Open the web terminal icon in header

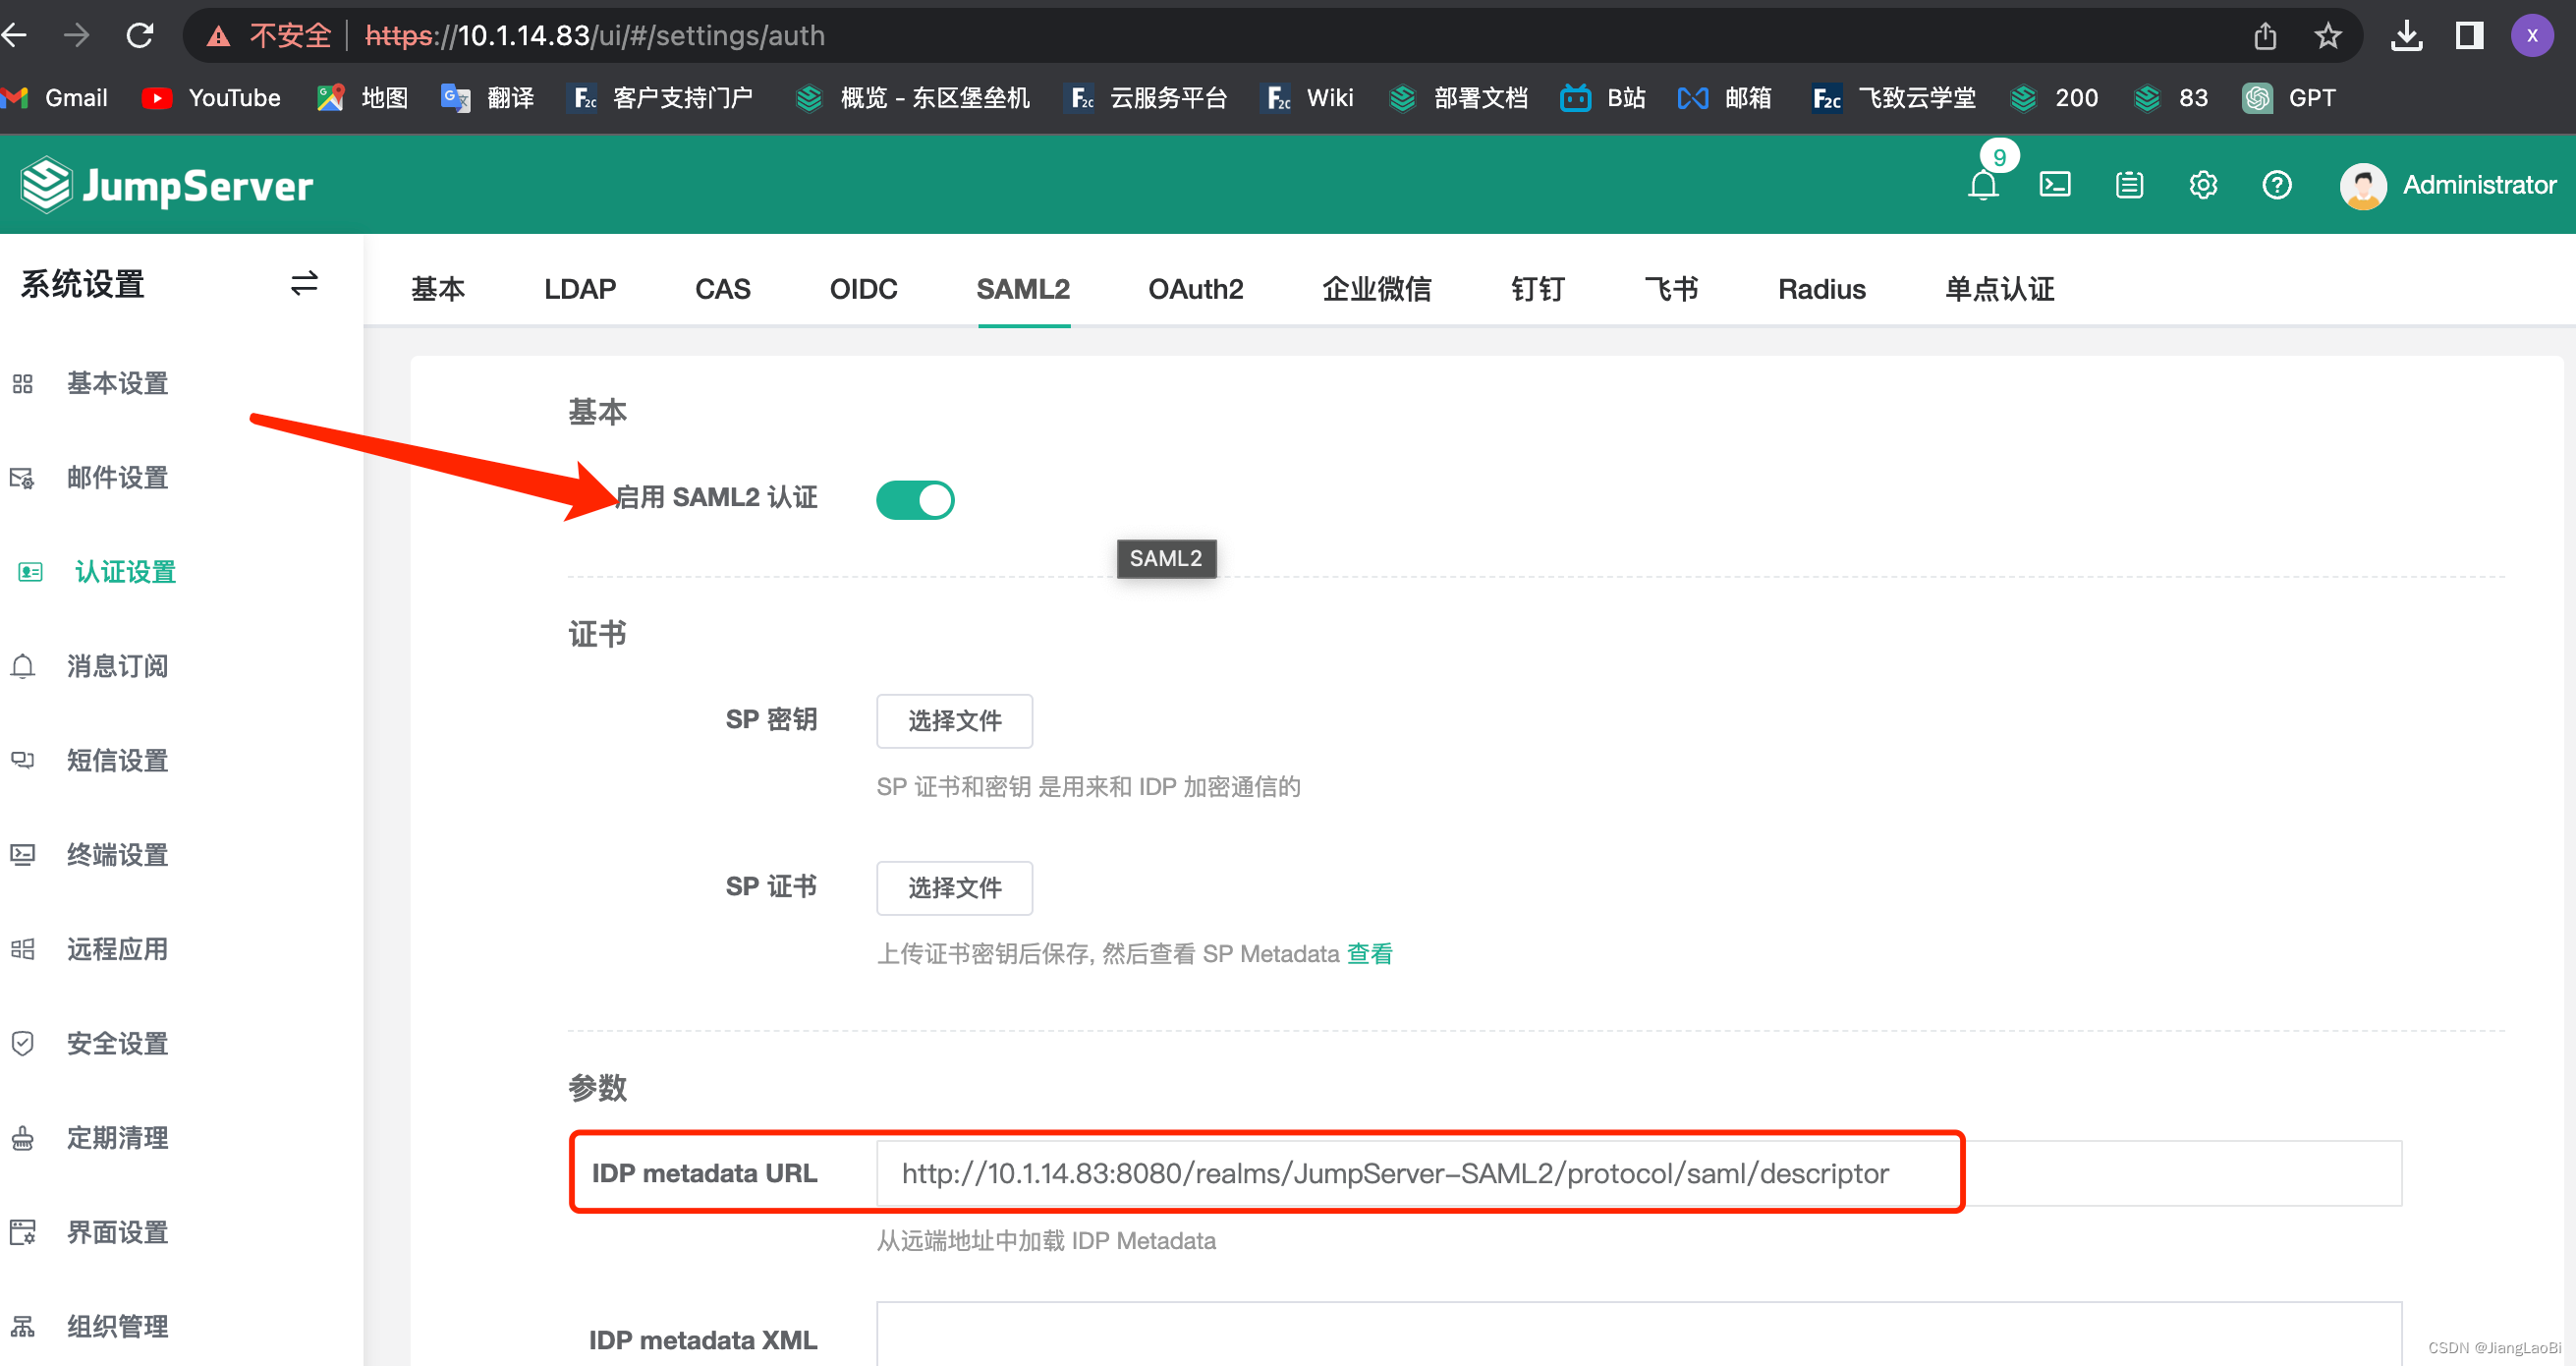click(2056, 184)
